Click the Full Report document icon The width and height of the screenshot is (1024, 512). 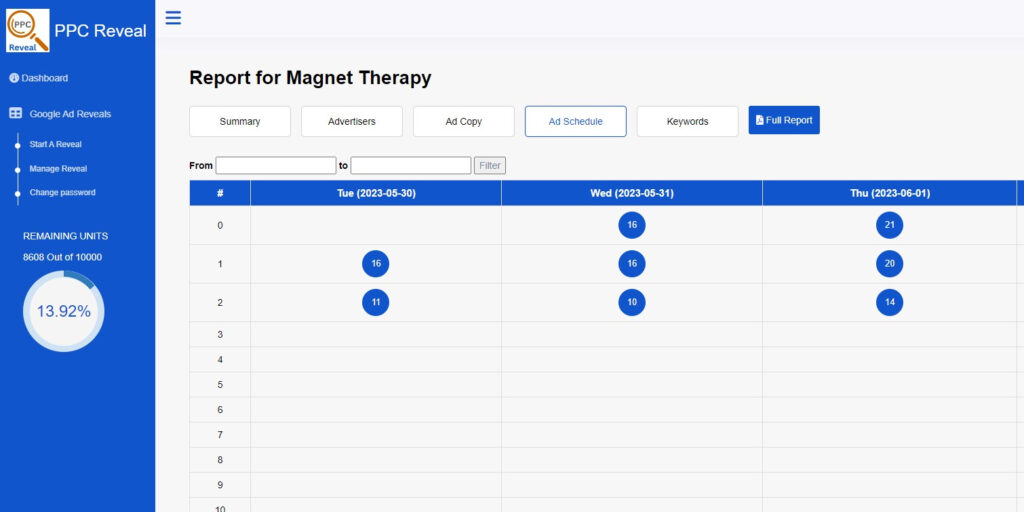759,120
